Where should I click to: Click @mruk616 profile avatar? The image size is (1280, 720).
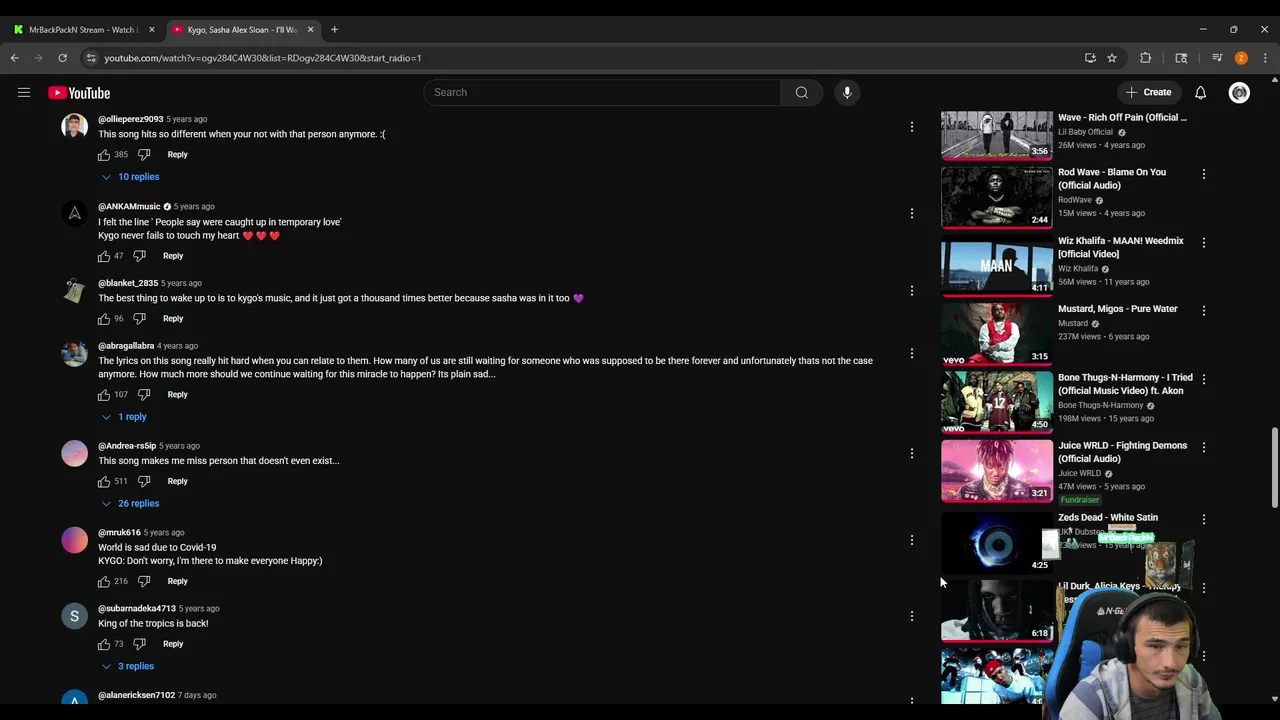coord(74,540)
